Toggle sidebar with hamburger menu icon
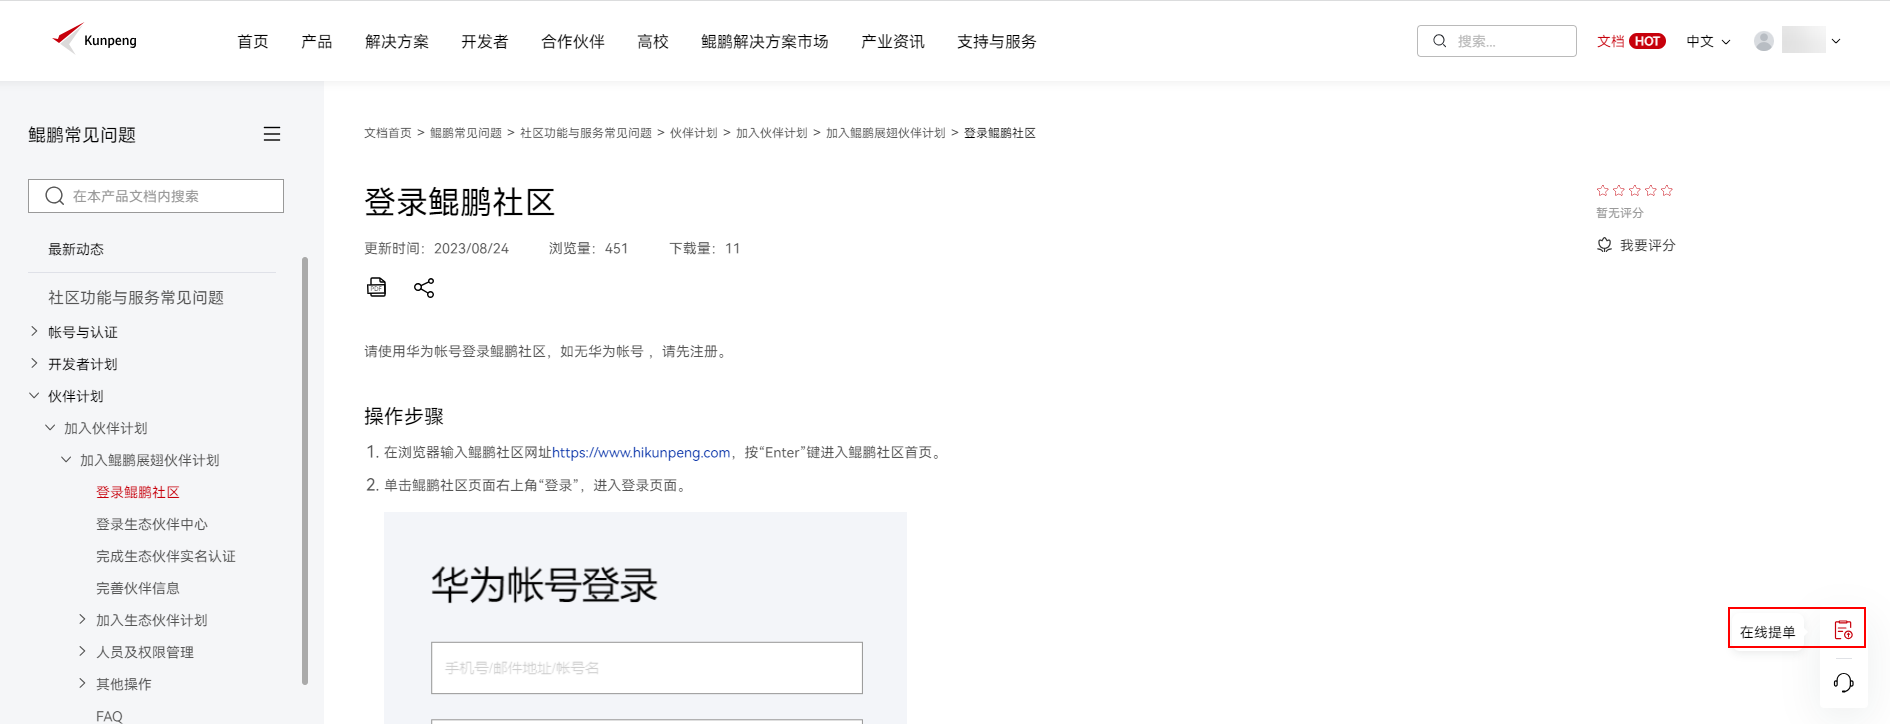 [272, 134]
